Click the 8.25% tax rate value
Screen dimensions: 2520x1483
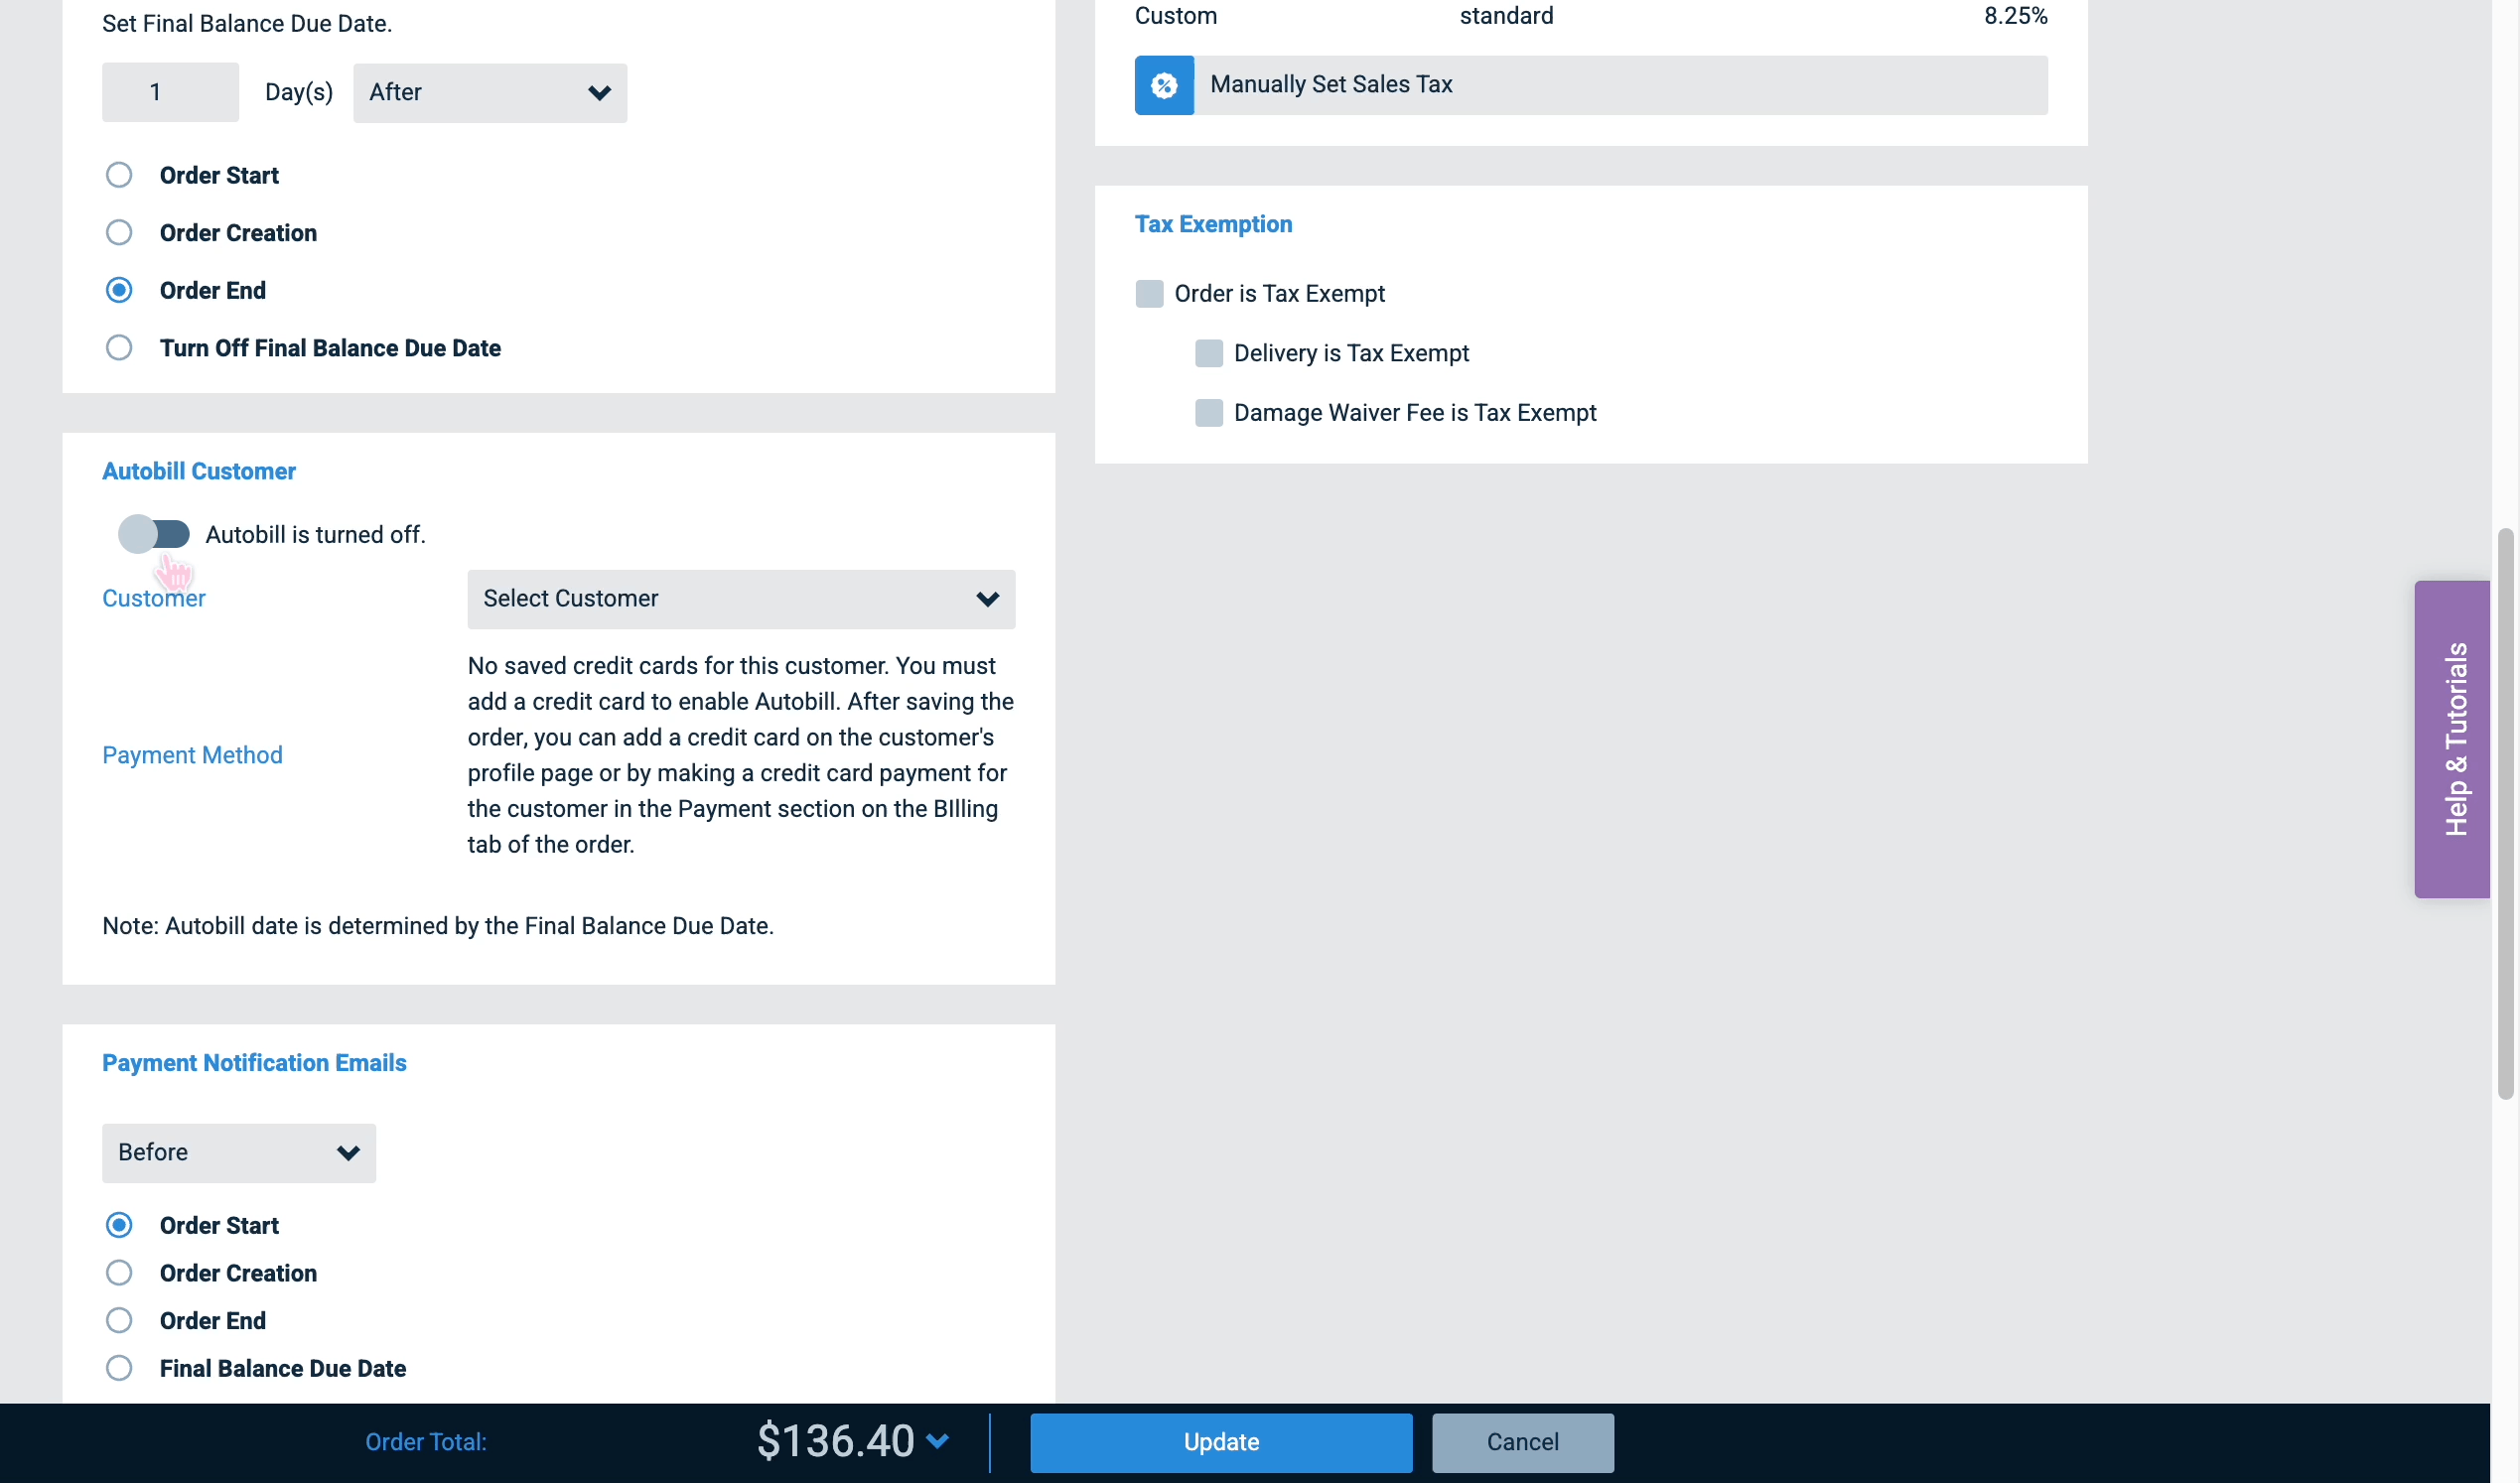coord(2015,16)
